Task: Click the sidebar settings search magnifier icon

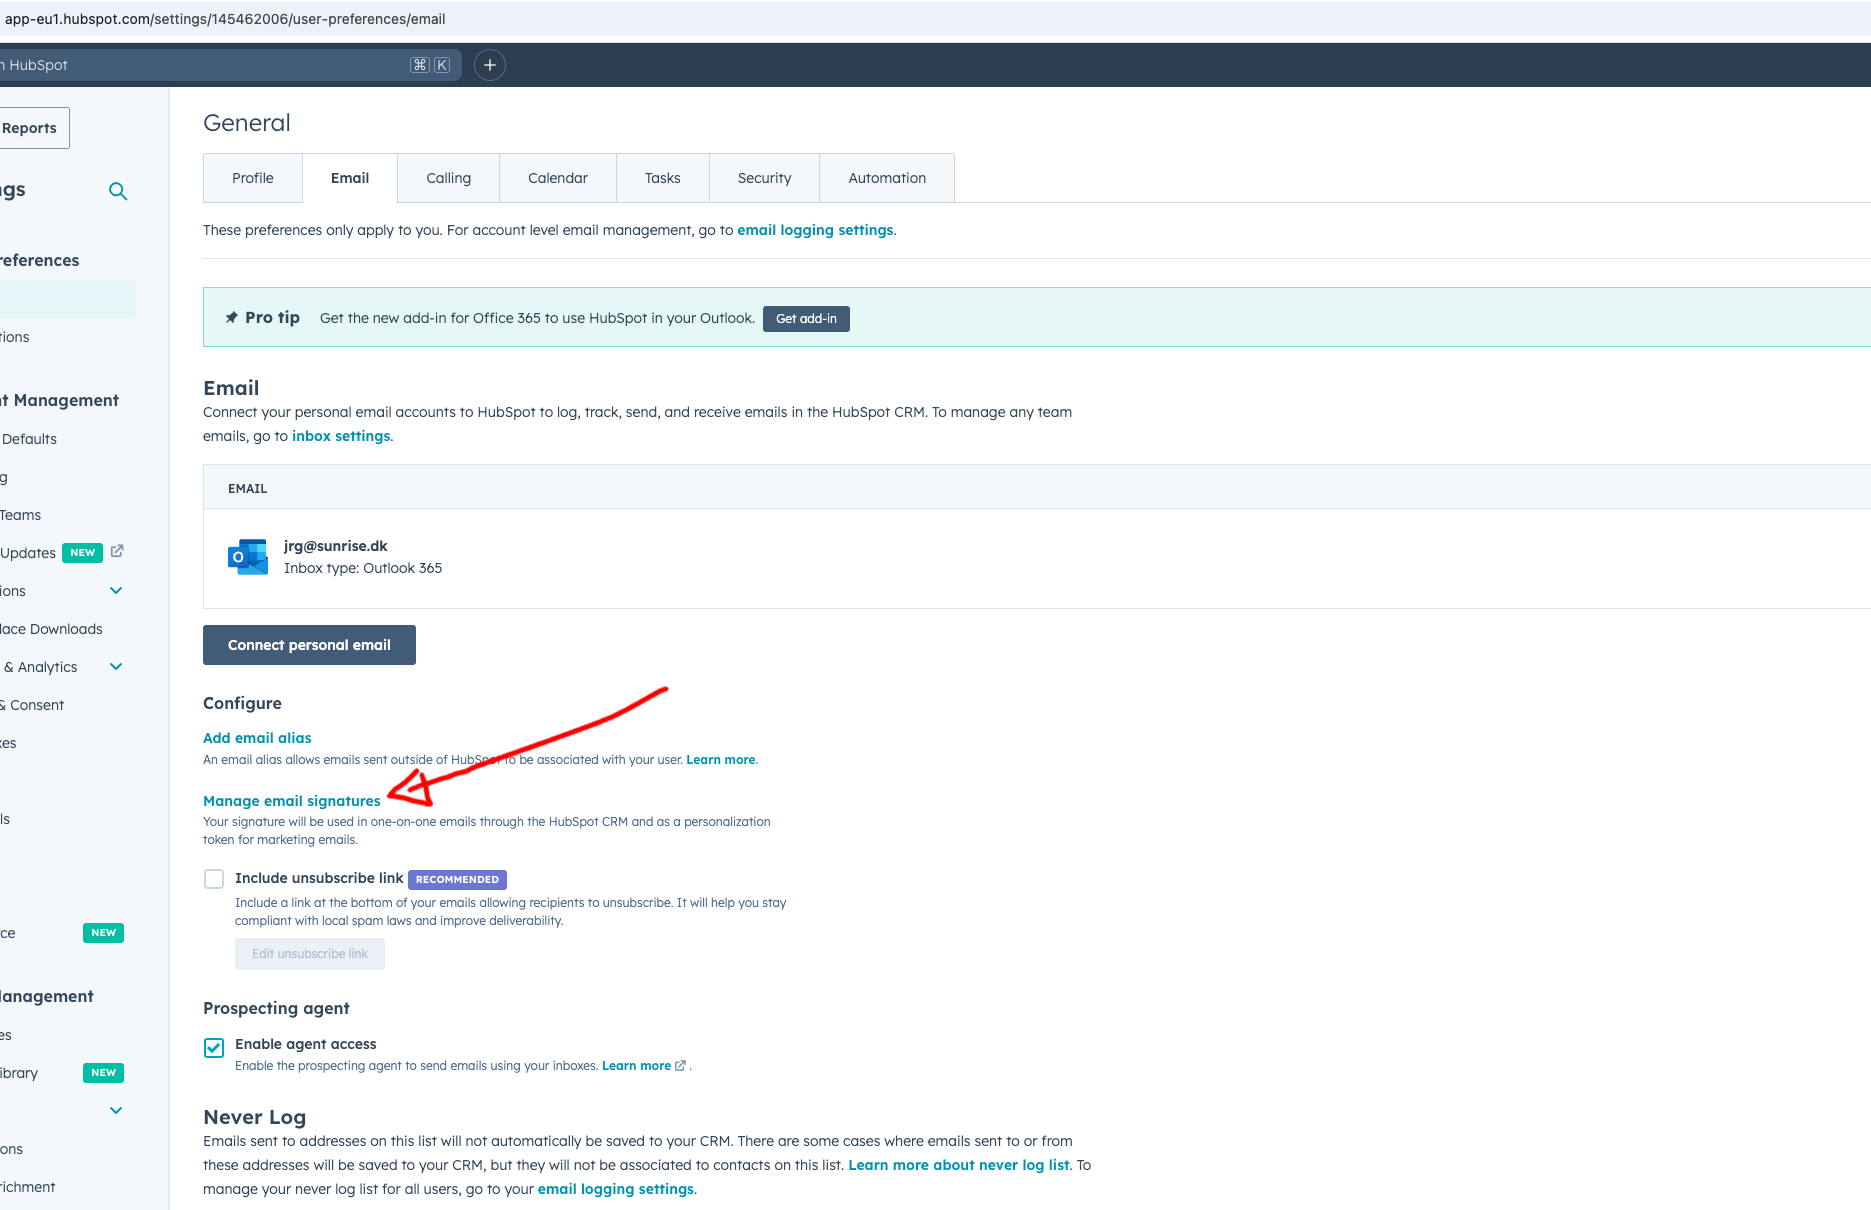Action: click(x=118, y=191)
